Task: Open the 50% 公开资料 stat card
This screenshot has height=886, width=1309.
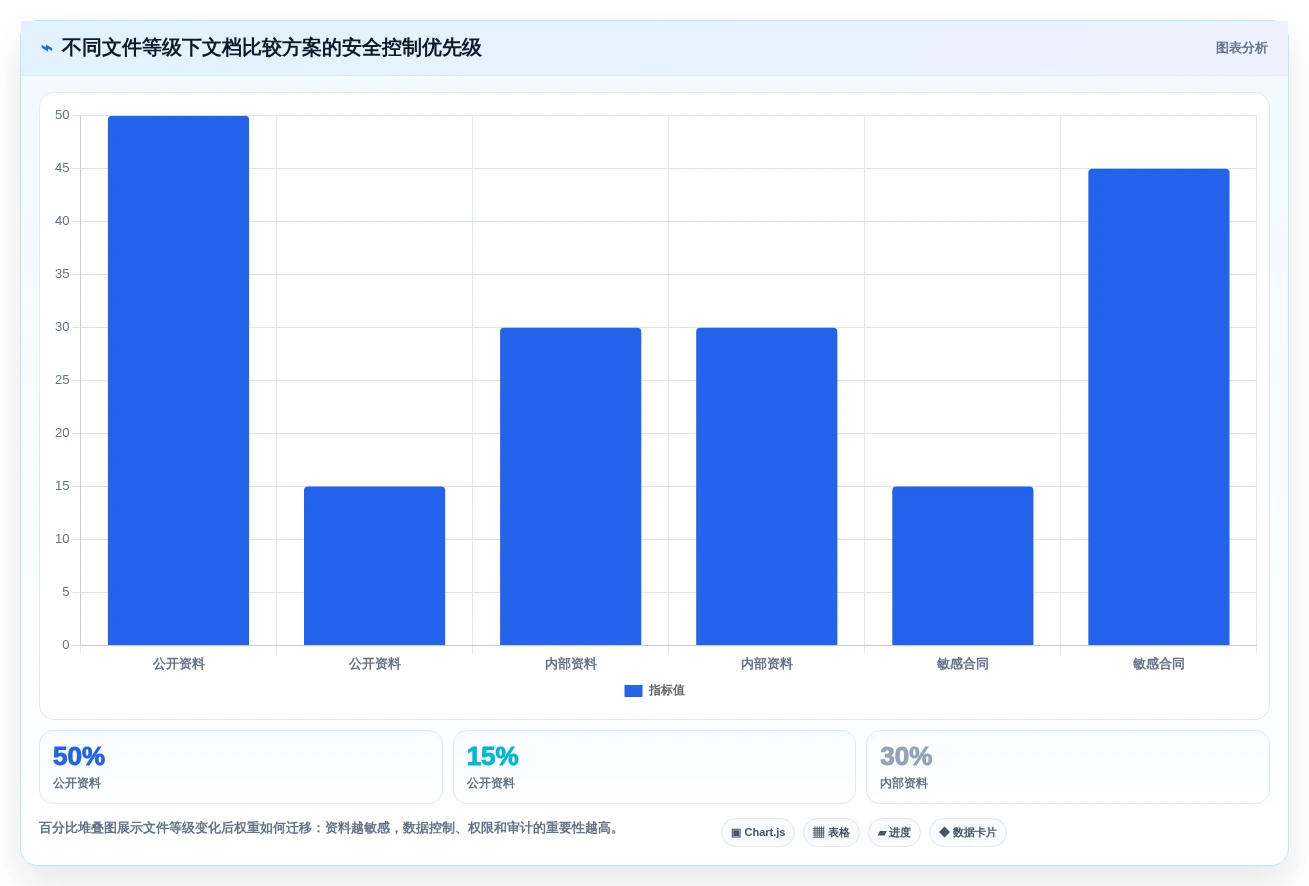Action: (241, 767)
